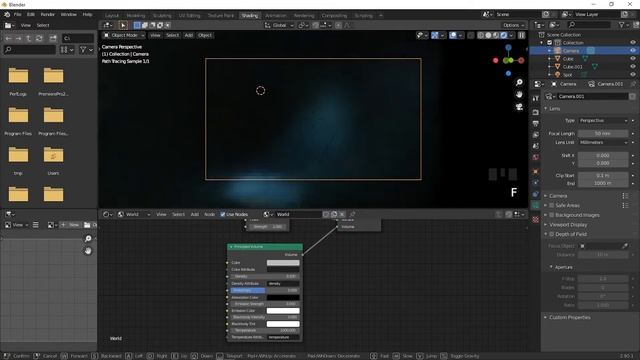
Task: Switch to Layout workspace tab
Action: 111,16
